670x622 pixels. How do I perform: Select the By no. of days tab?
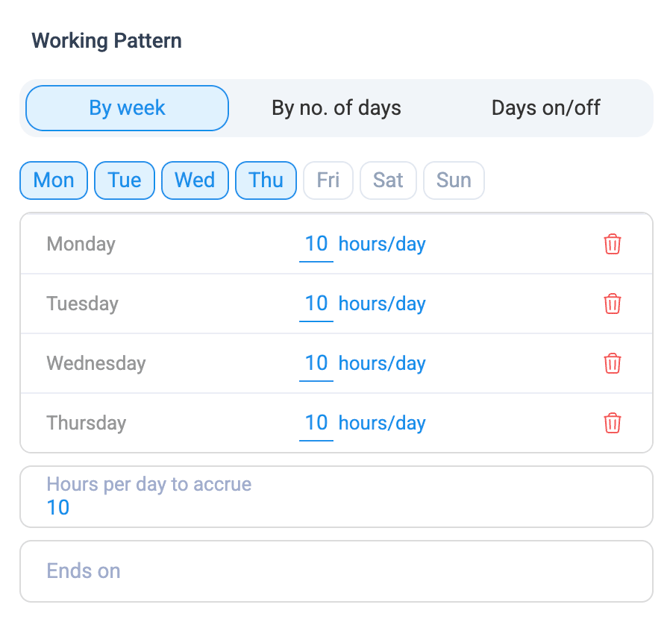tap(336, 108)
